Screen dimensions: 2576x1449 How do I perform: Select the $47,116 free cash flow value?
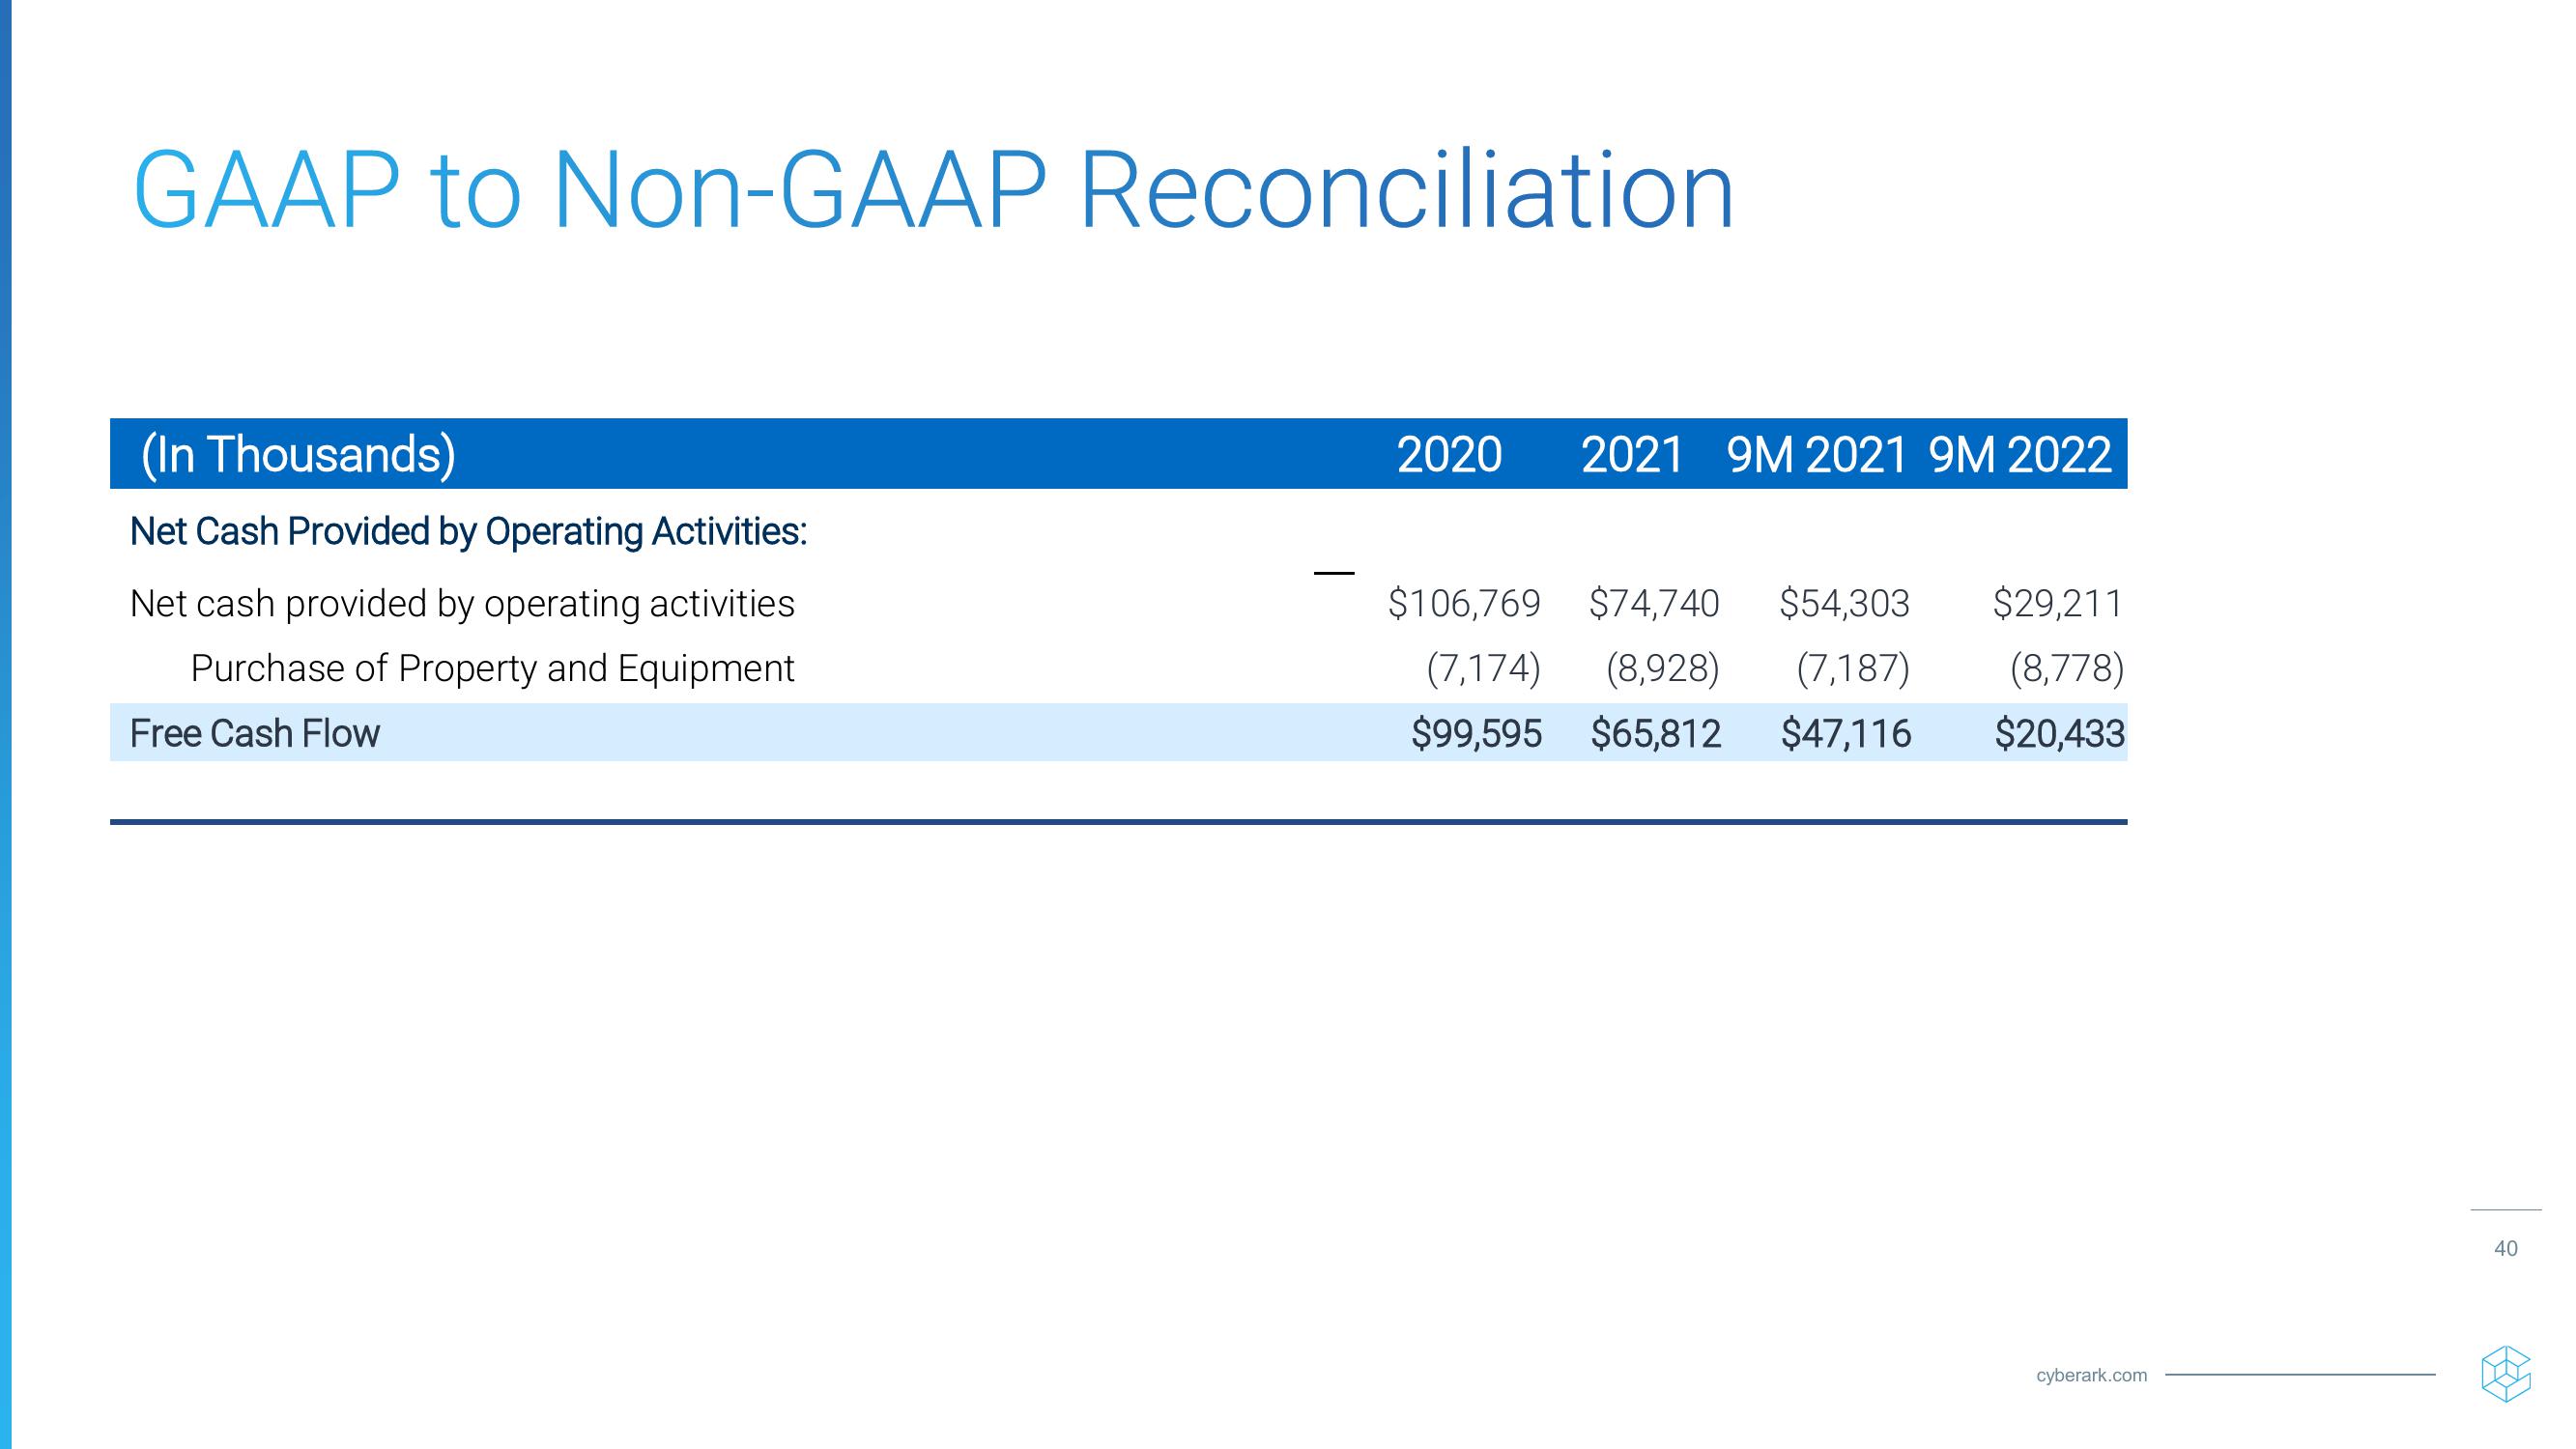pos(1845,733)
